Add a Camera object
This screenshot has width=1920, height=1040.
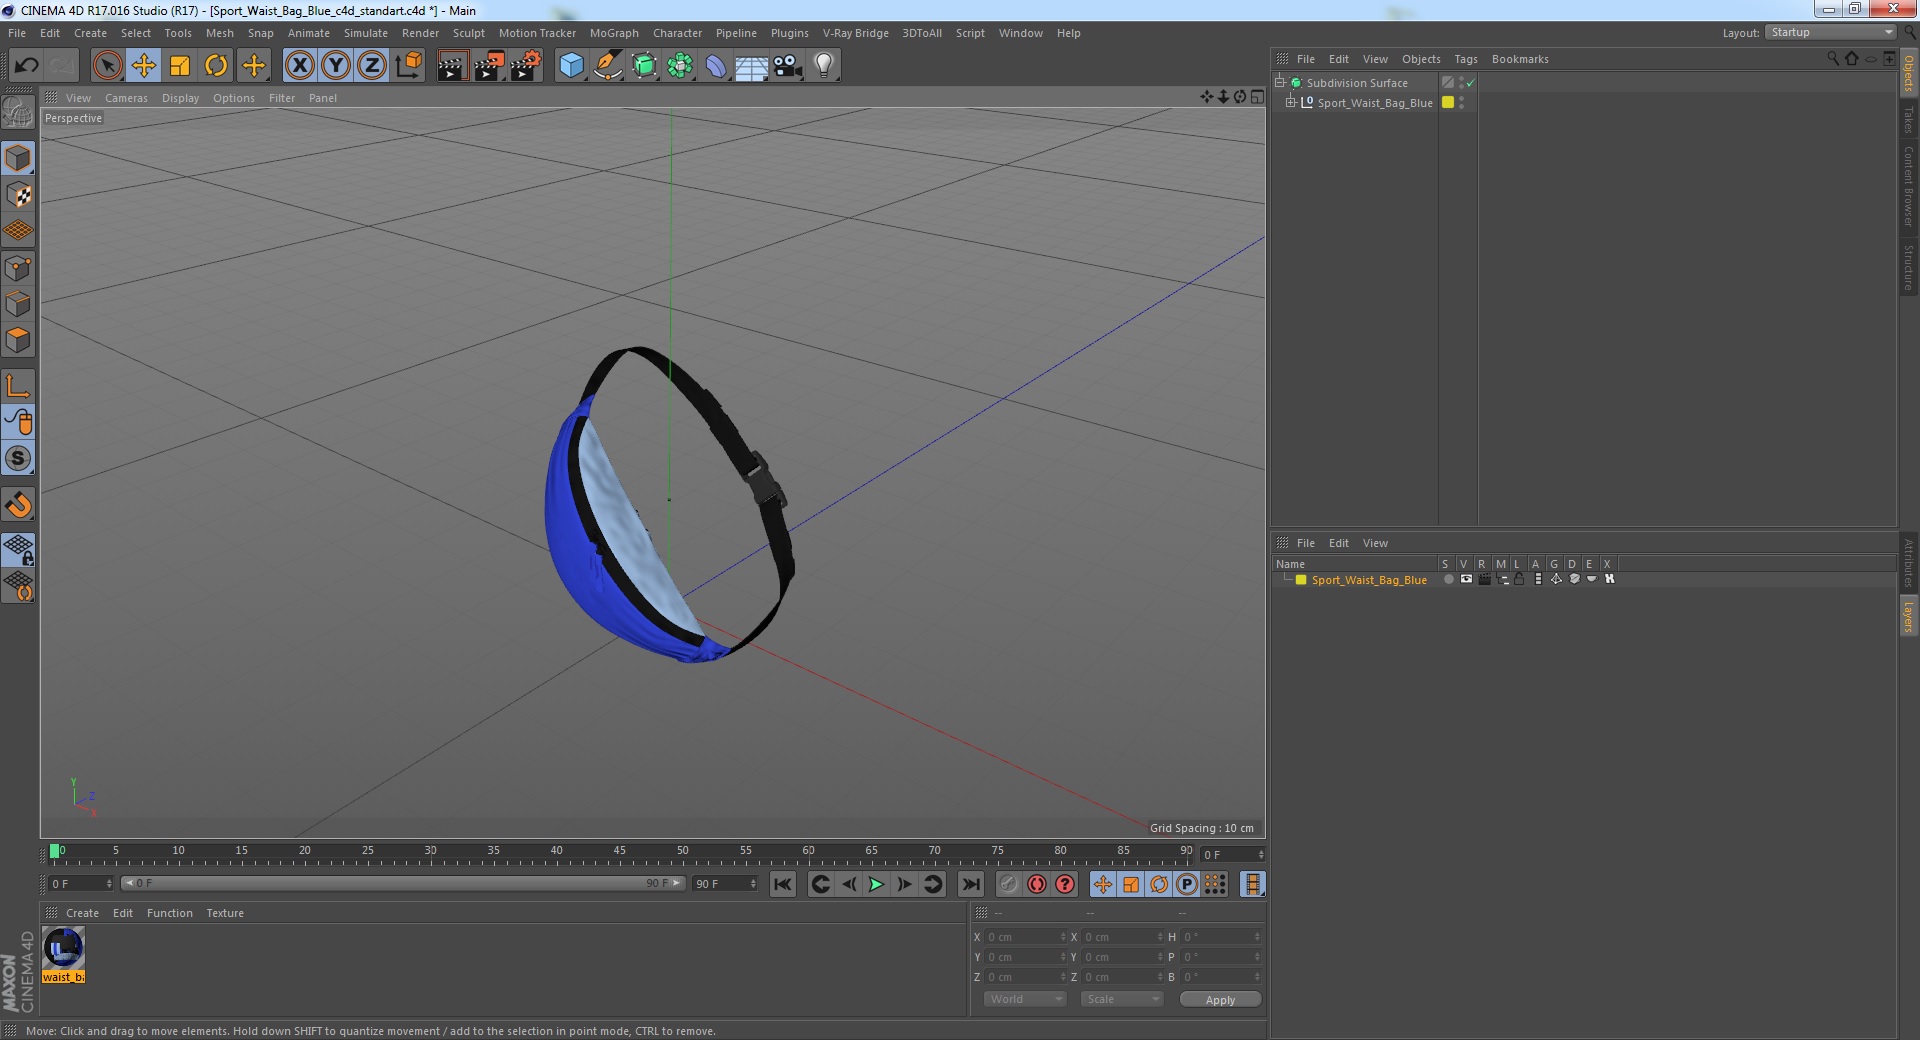coord(788,66)
